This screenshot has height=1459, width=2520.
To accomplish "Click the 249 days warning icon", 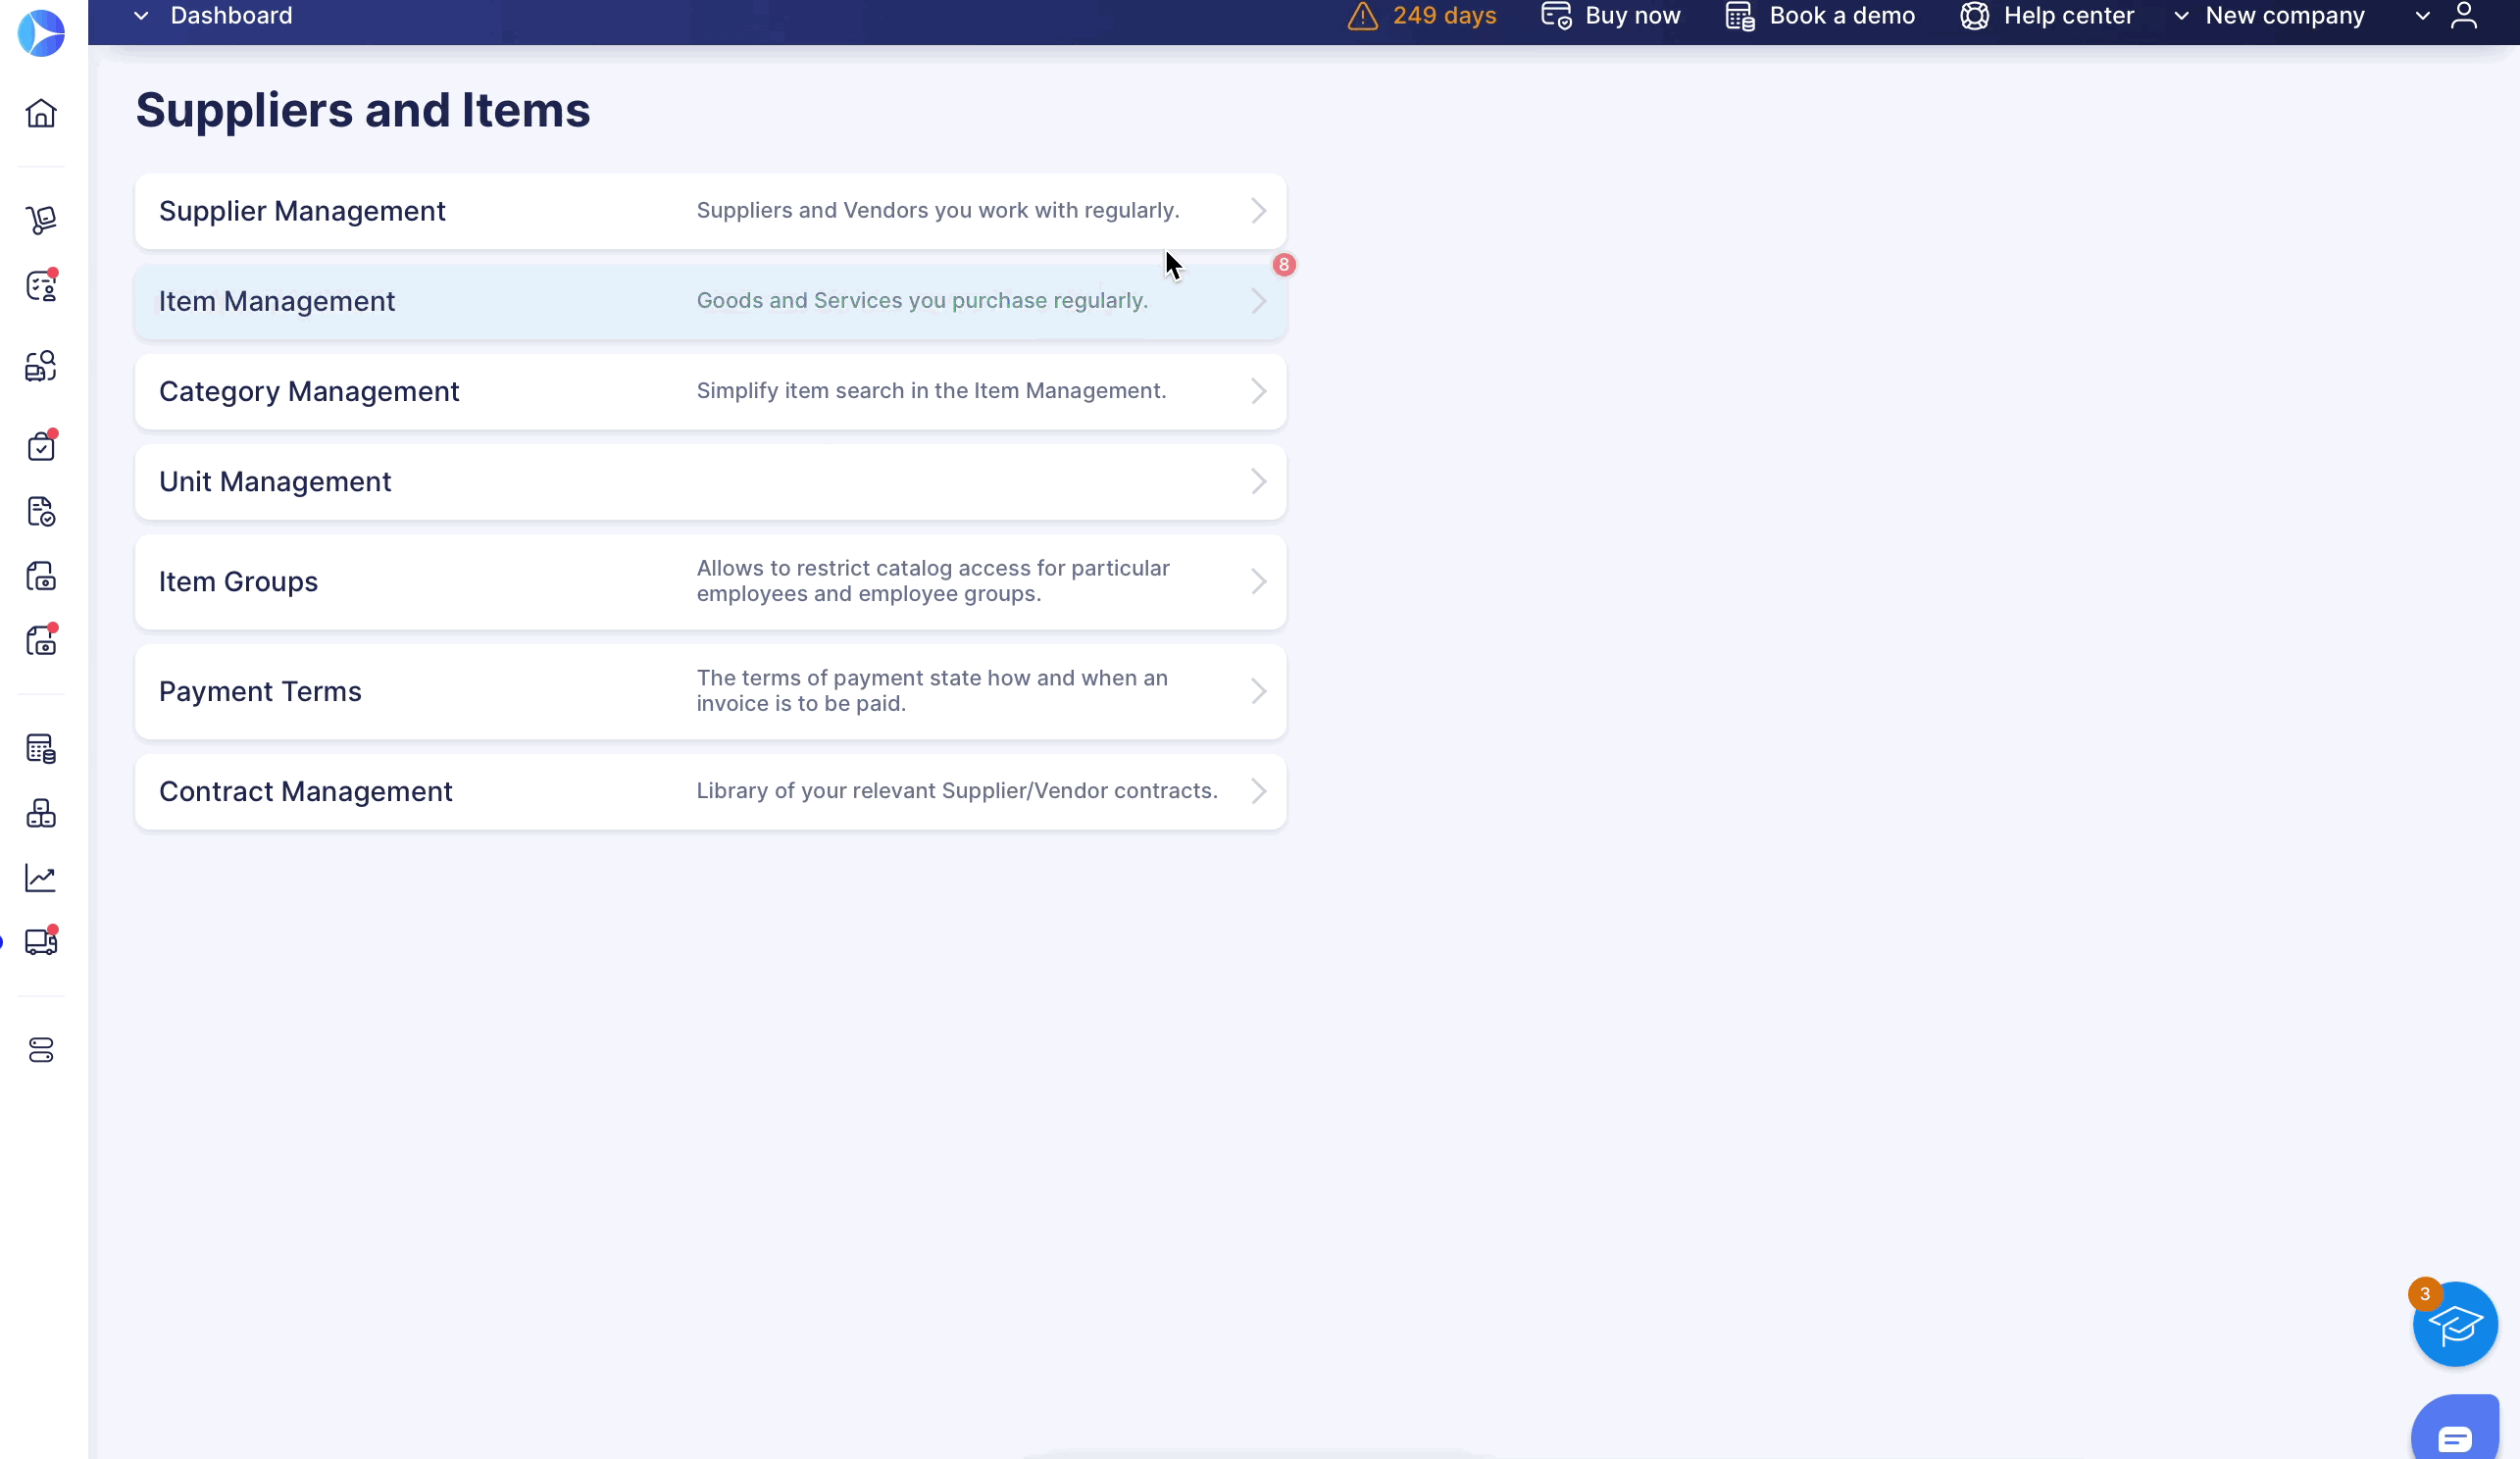I will click(x=1363, y=16).
